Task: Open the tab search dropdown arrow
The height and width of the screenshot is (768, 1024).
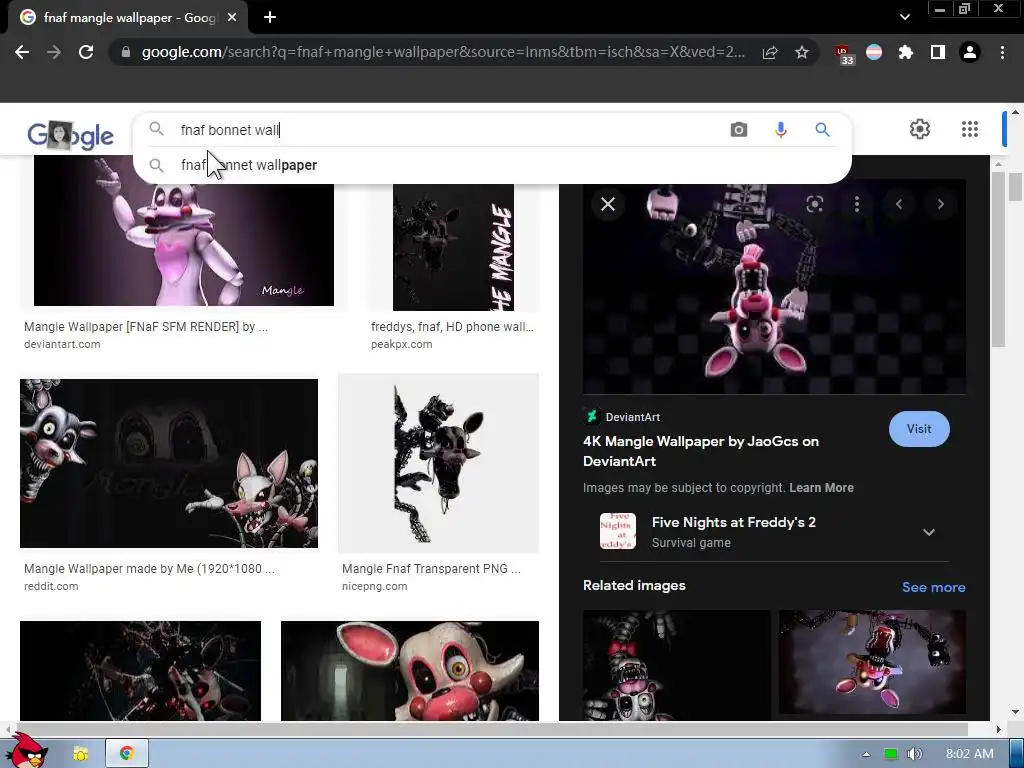Action: (904, 17)
